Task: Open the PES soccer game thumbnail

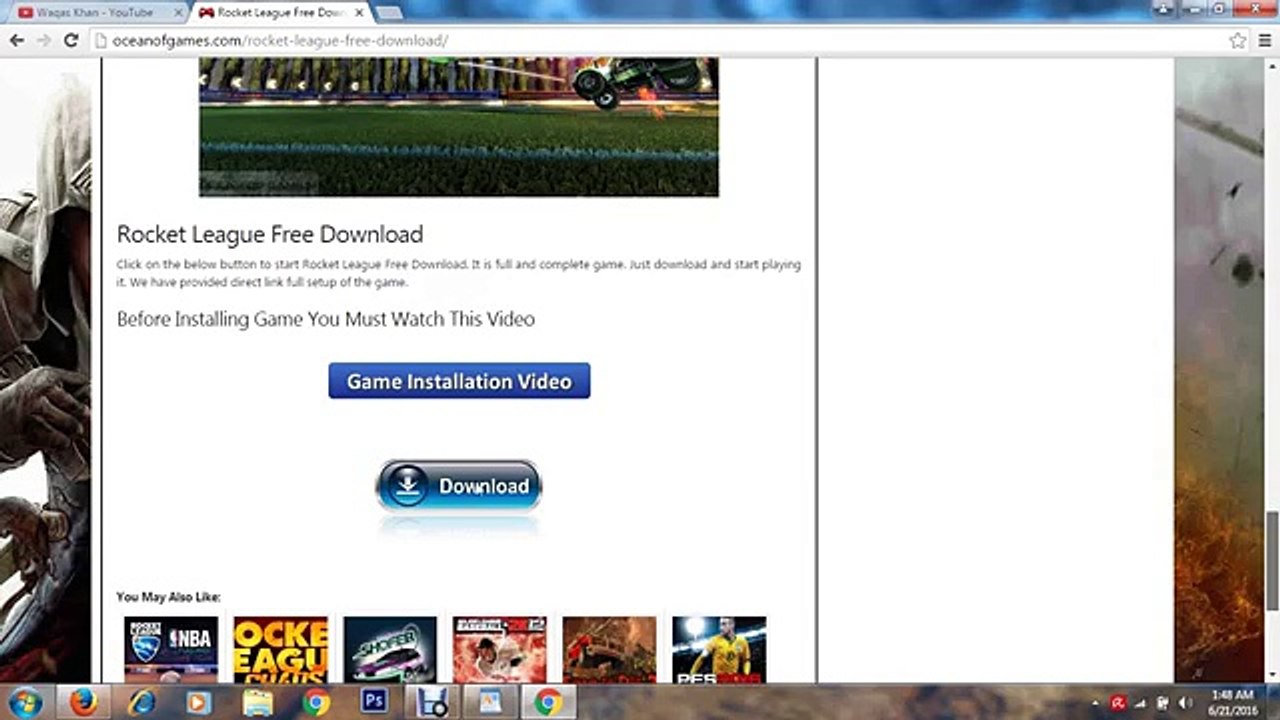Action: tap(719, 650)
